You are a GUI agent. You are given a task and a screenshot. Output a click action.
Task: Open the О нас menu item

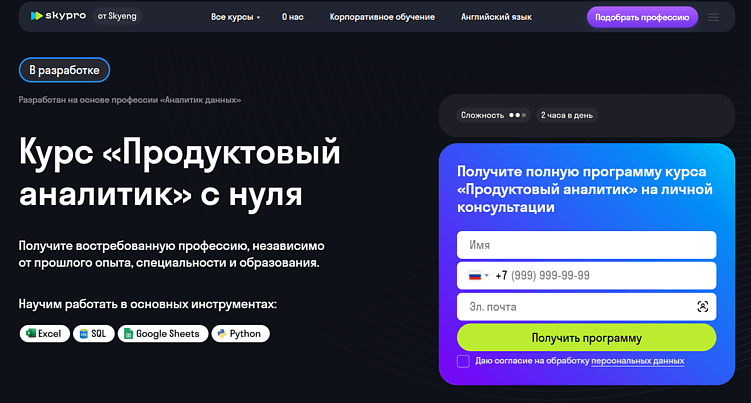[292, 17]
